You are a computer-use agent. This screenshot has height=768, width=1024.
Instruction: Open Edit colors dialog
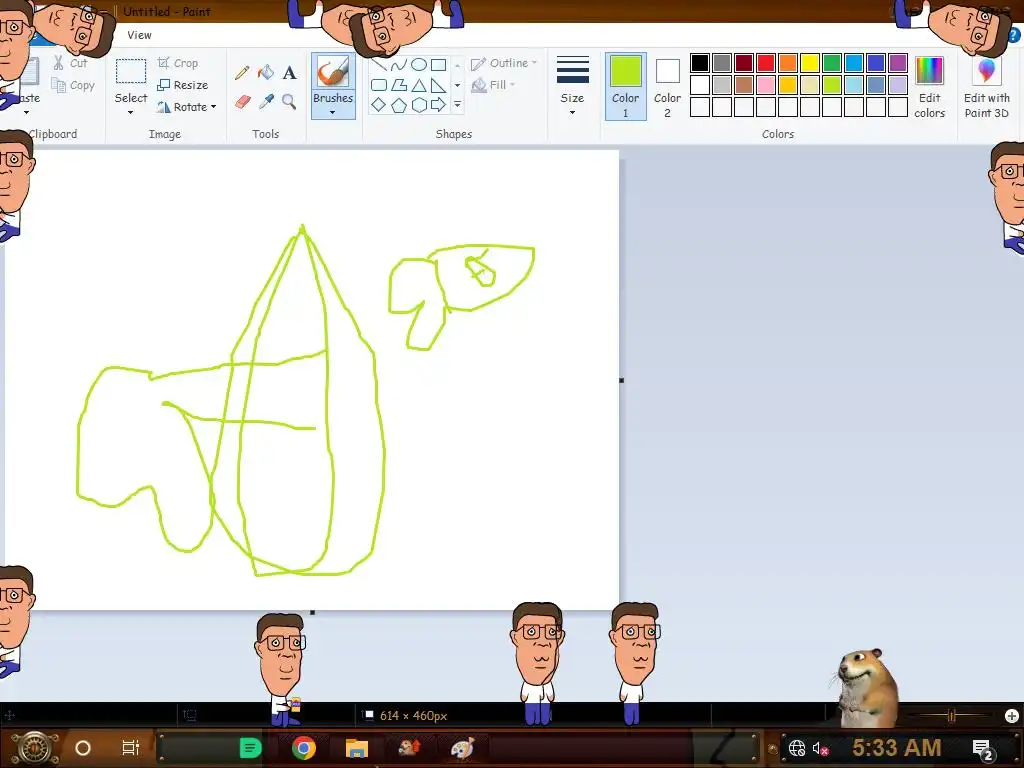929,88
